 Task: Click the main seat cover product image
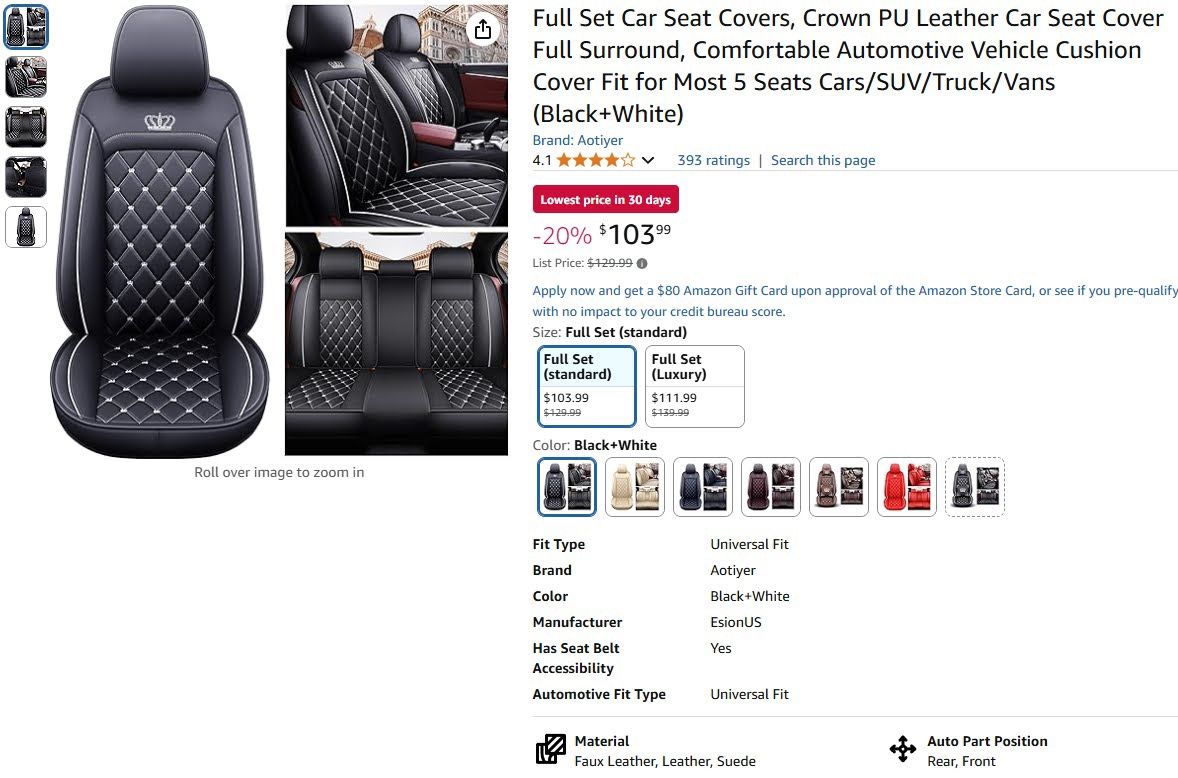tap(160, 230)
